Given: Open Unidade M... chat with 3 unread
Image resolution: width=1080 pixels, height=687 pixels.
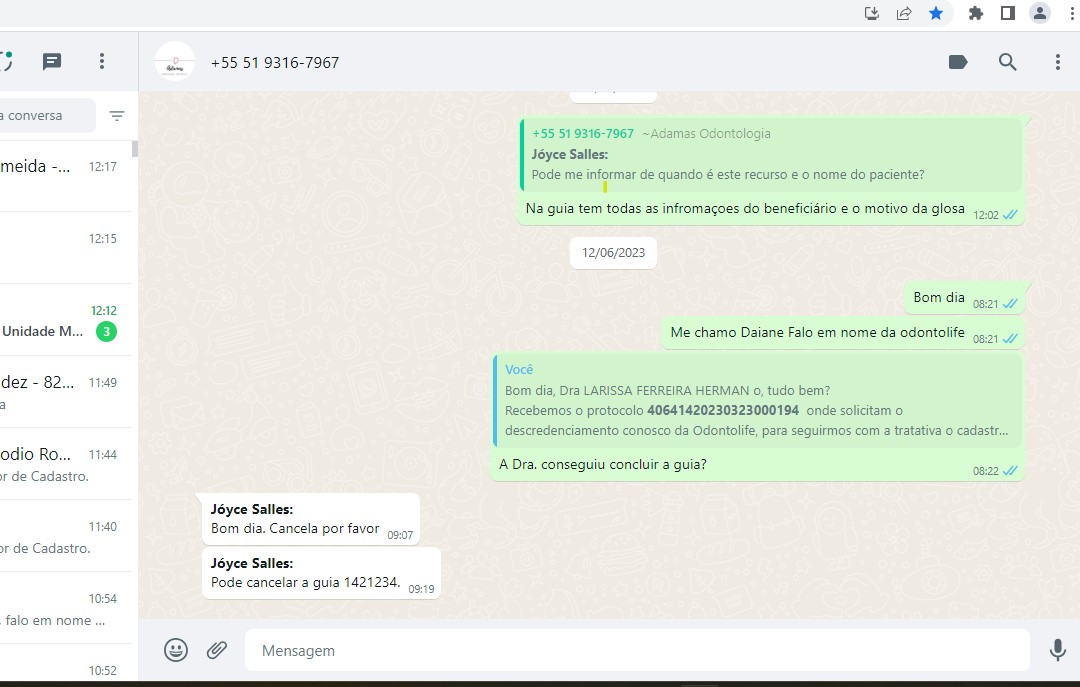Looking at the screenshot, I should coord(65,320).
